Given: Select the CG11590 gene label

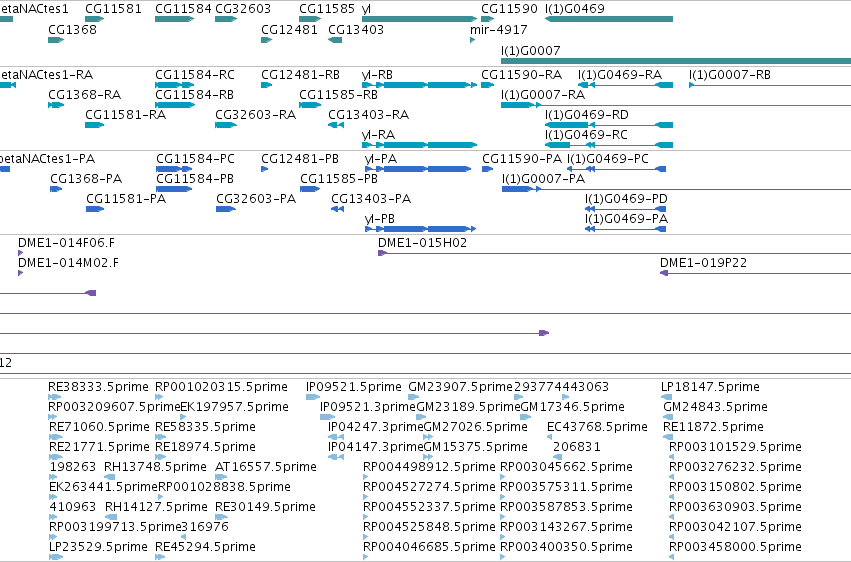Looking at the screenshot, I should (509, 9).
